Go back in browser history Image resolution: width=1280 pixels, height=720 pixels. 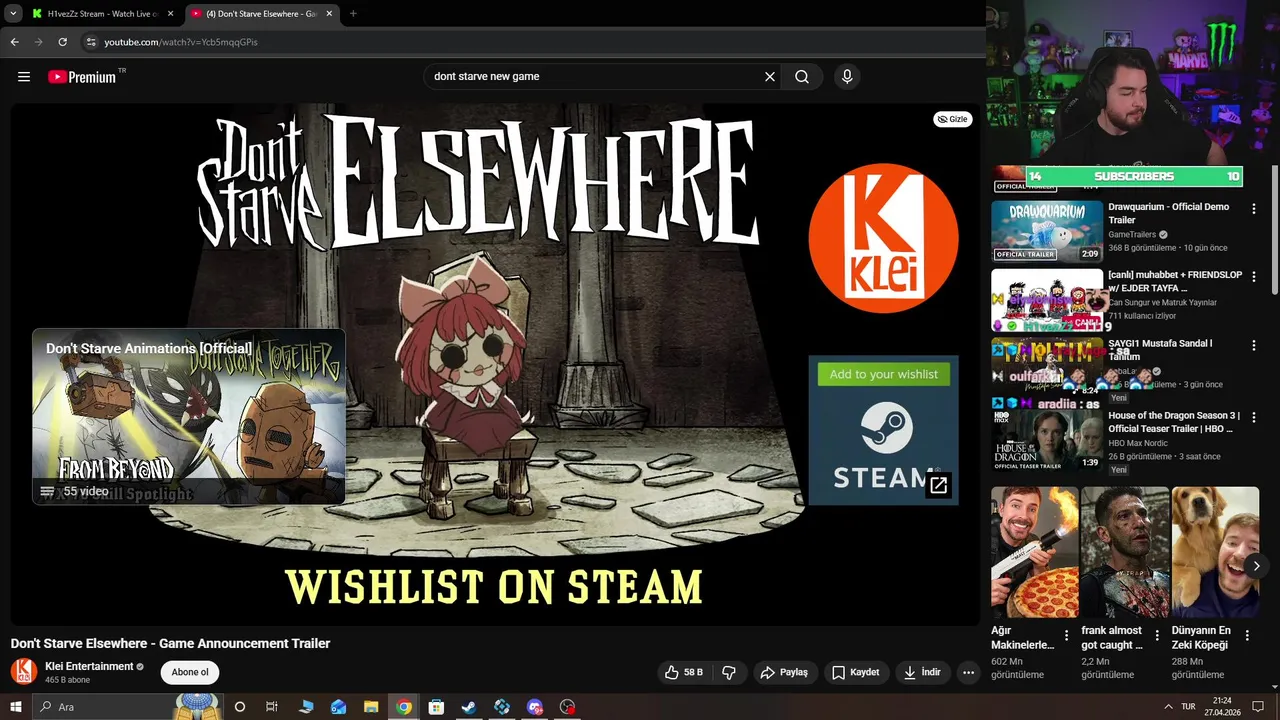(14, 42)
